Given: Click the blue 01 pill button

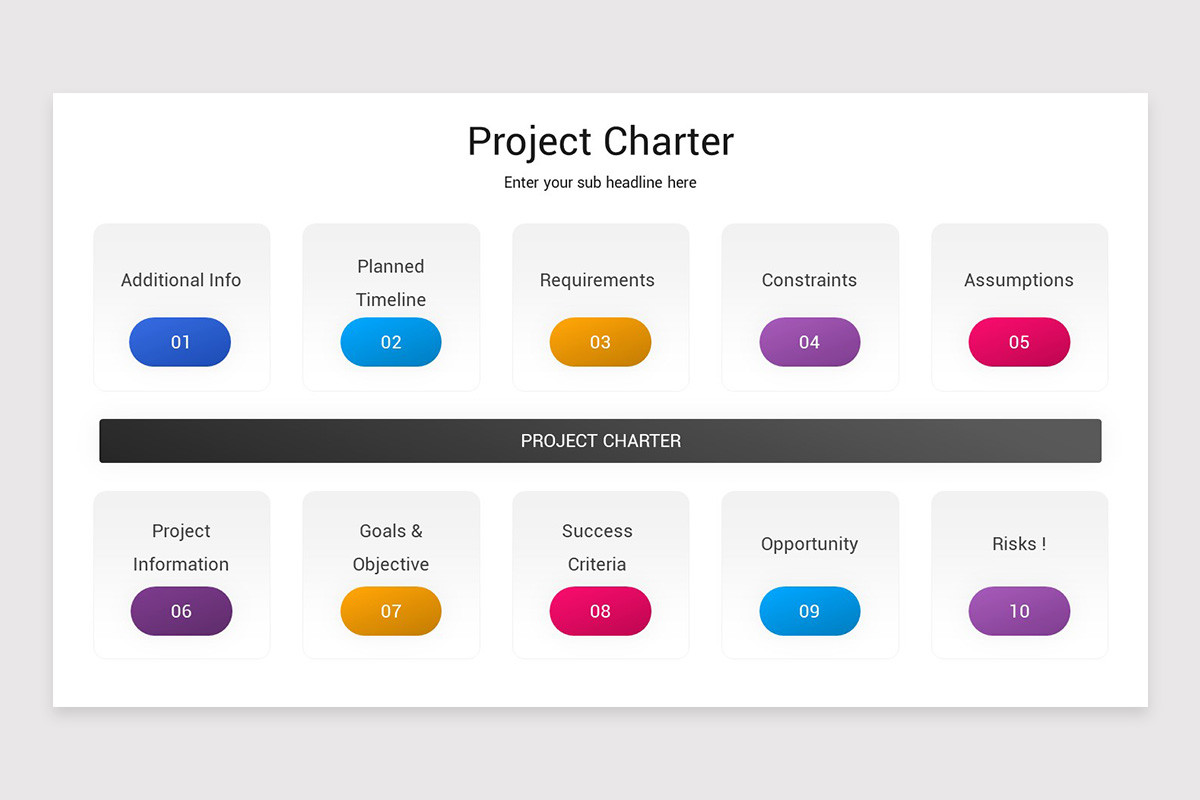Looking at the screenshot, I should (x=180, y=342).
